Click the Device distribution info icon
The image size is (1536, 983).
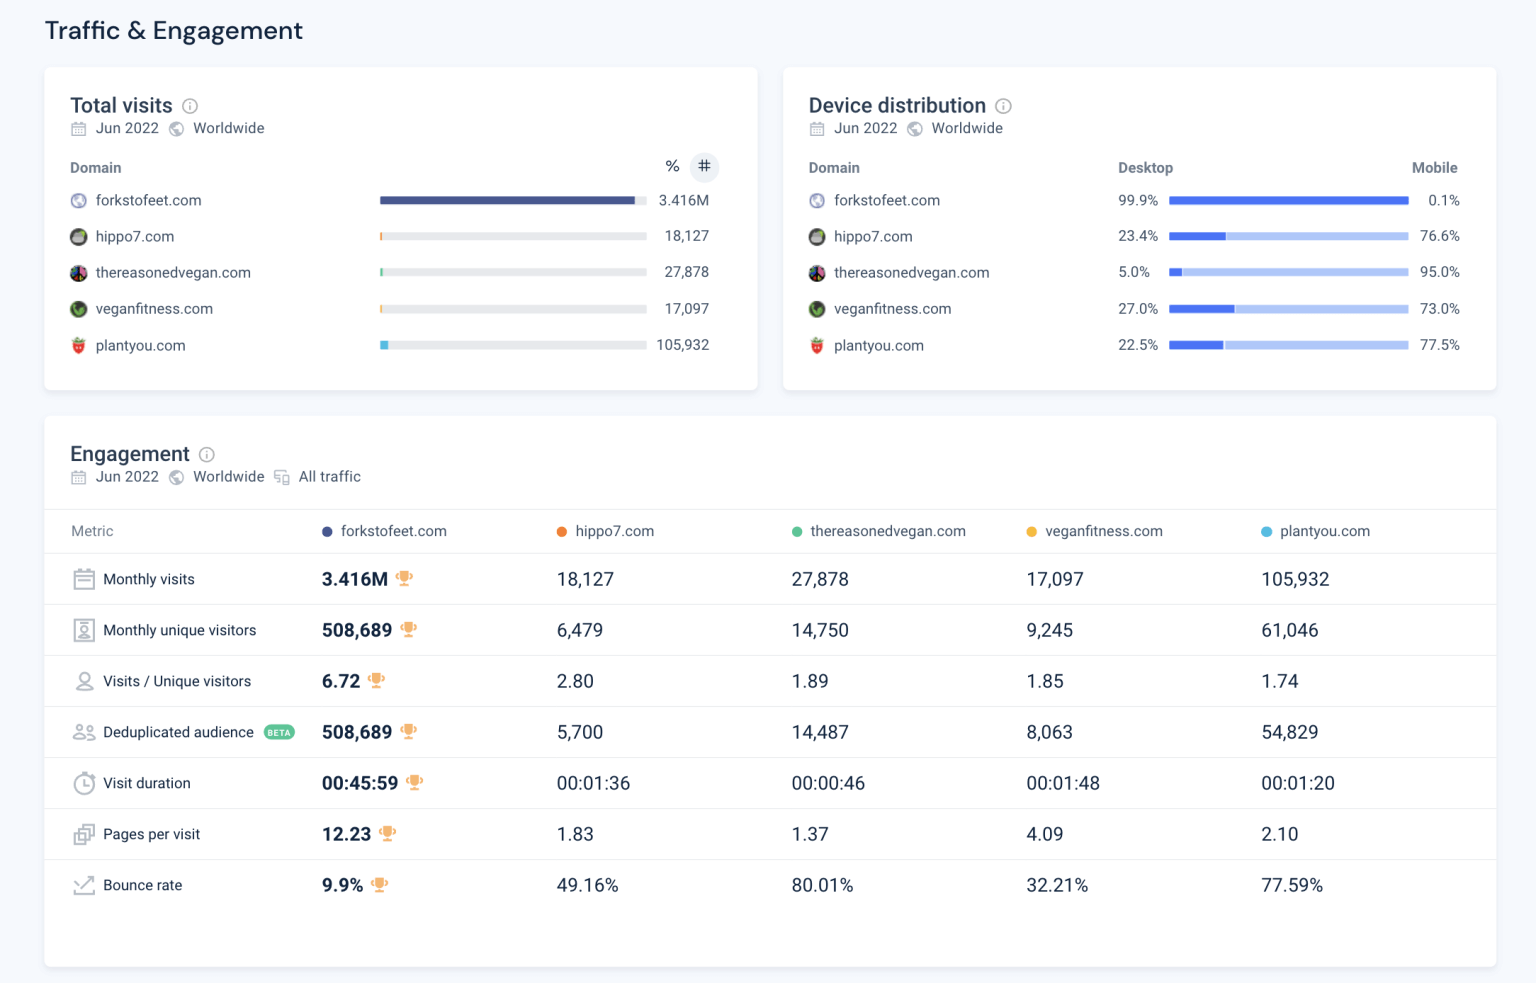point(1003,106)
